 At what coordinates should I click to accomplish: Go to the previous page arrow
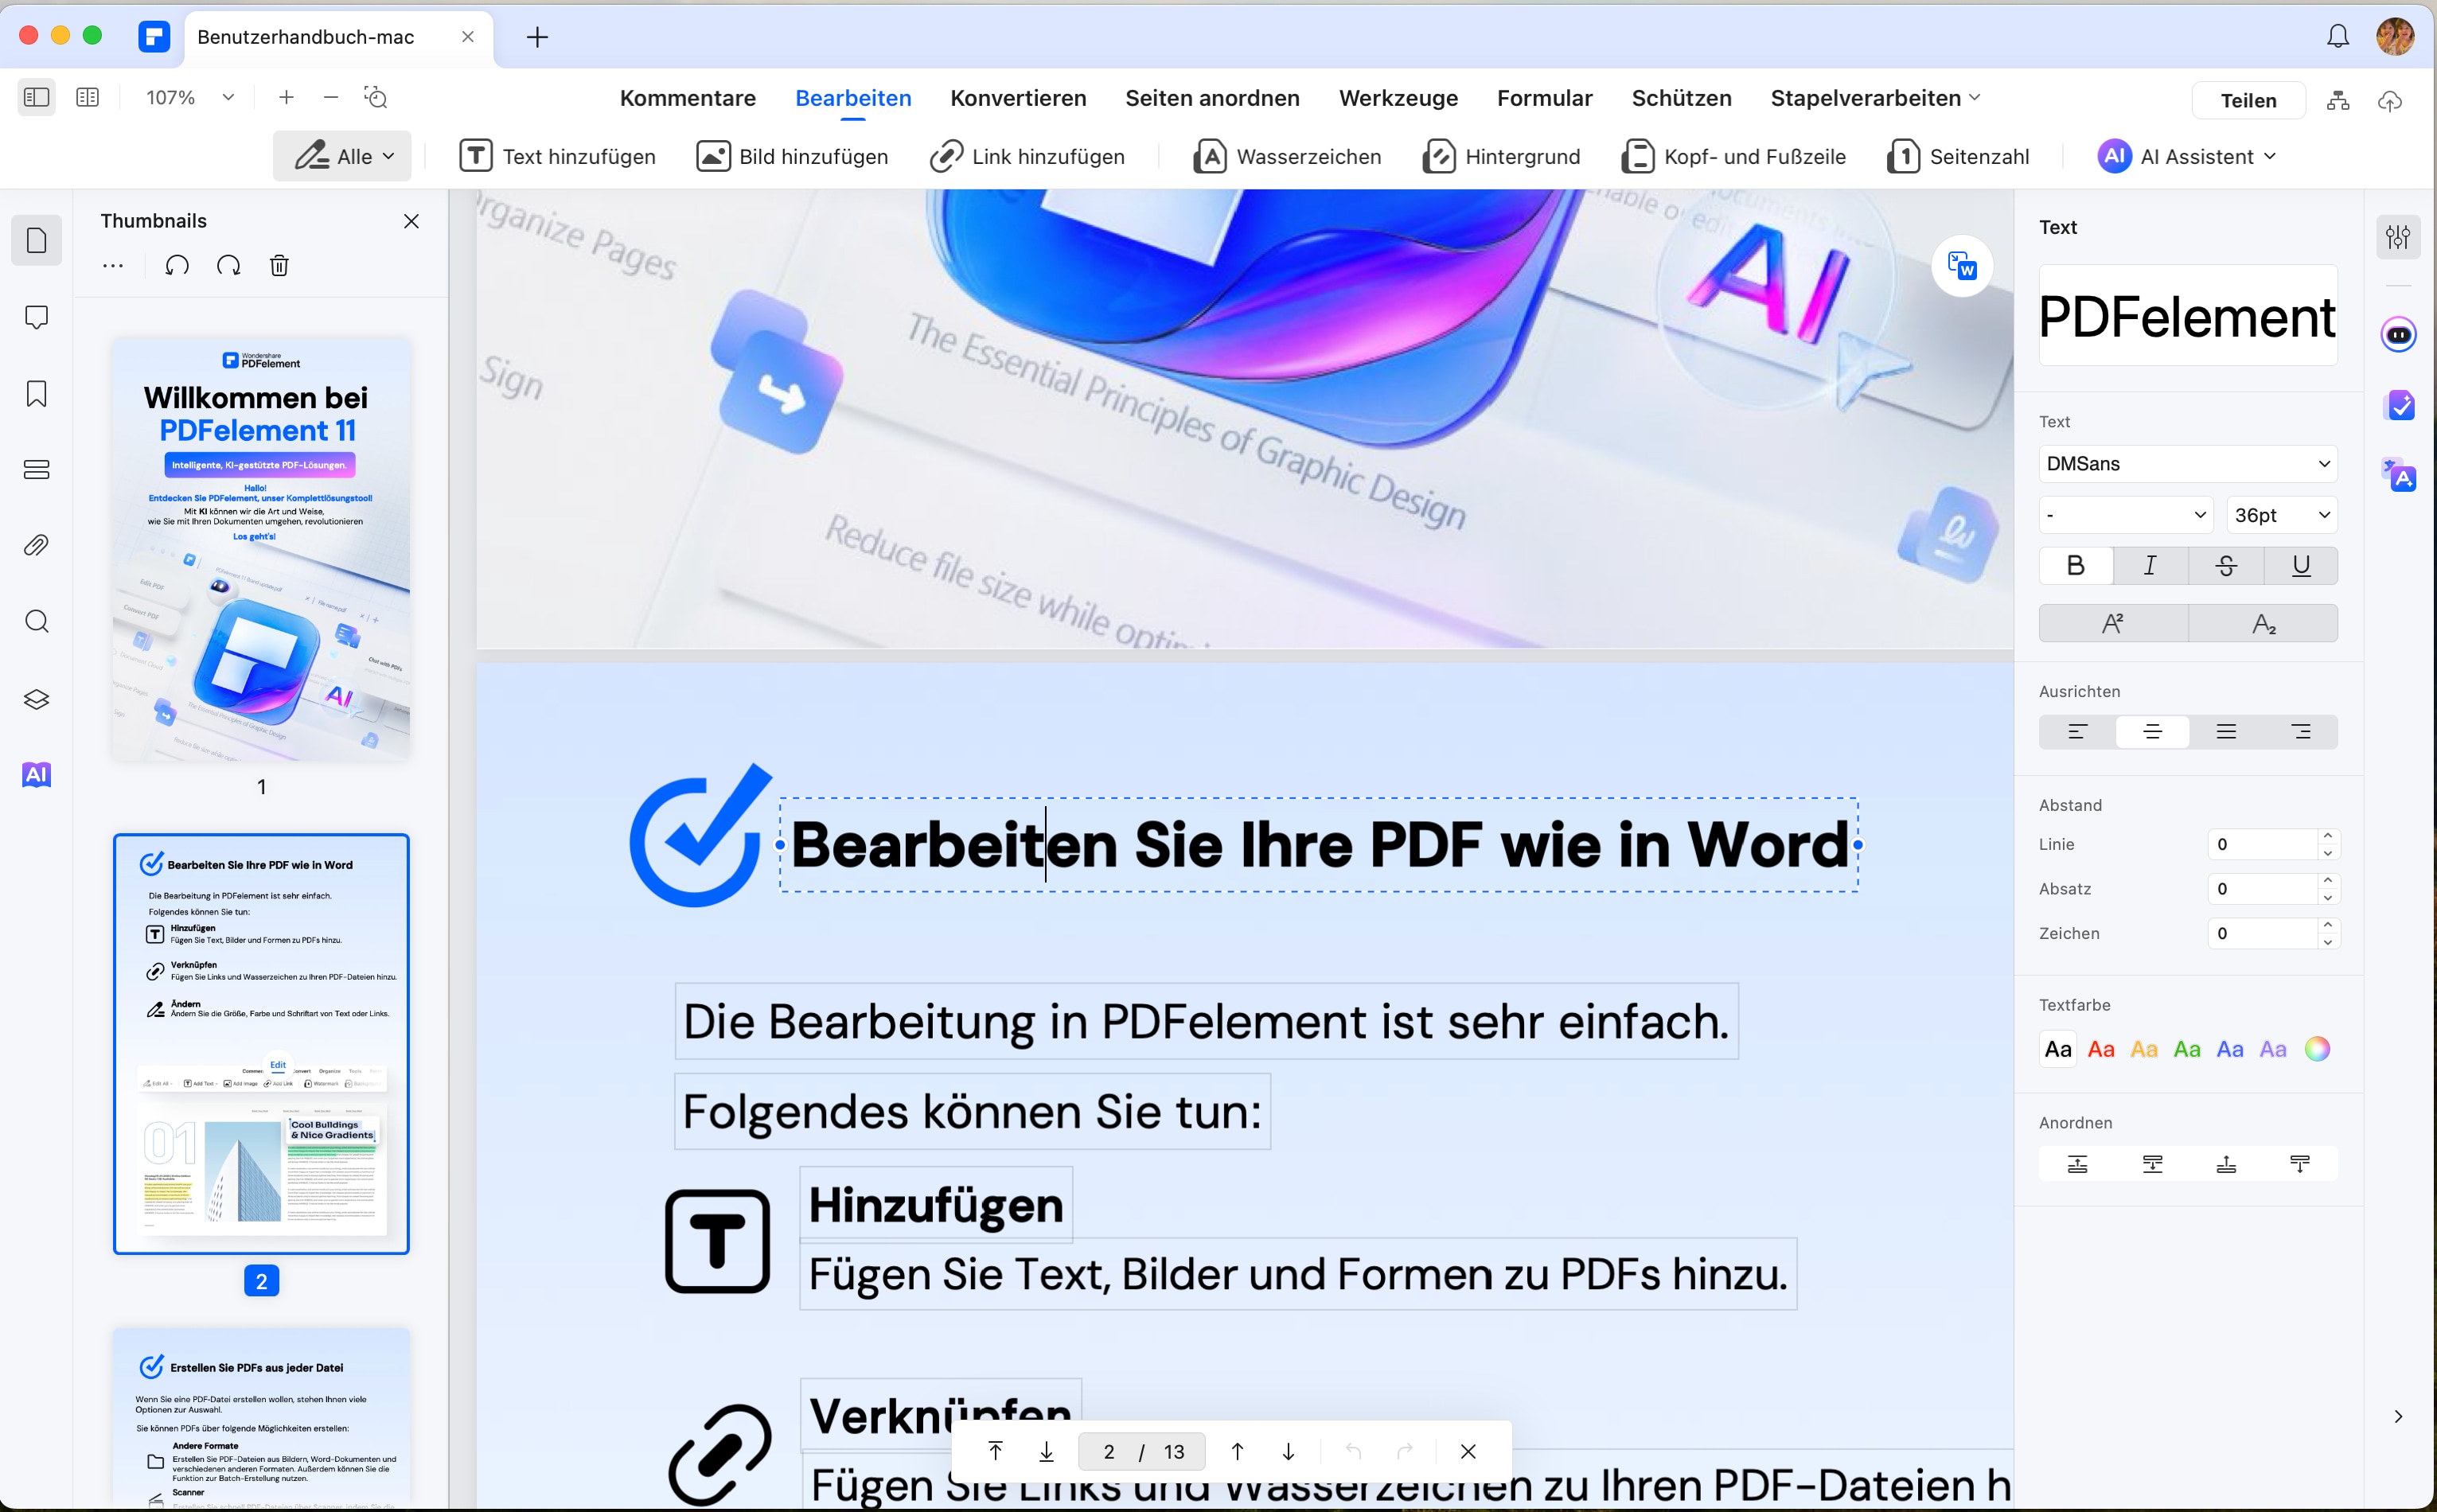tap(1237, 1450)
